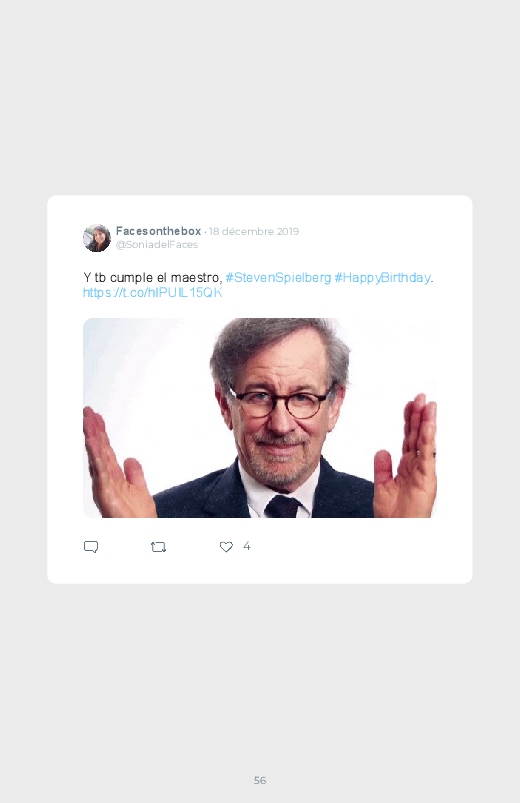Open the #HappyBirthday hashtag
Image resolution: width=520 pixels, height=803 pixels.
pos(382,278)
